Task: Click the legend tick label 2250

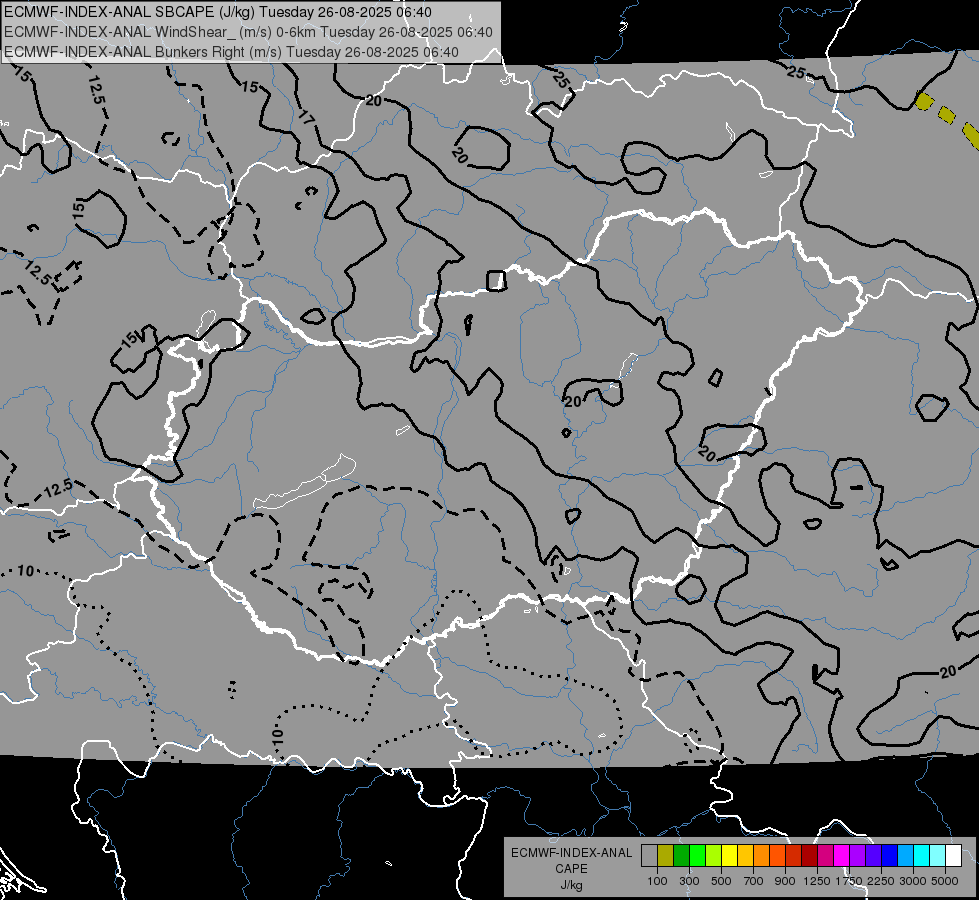Action: (x=881, y=881)
